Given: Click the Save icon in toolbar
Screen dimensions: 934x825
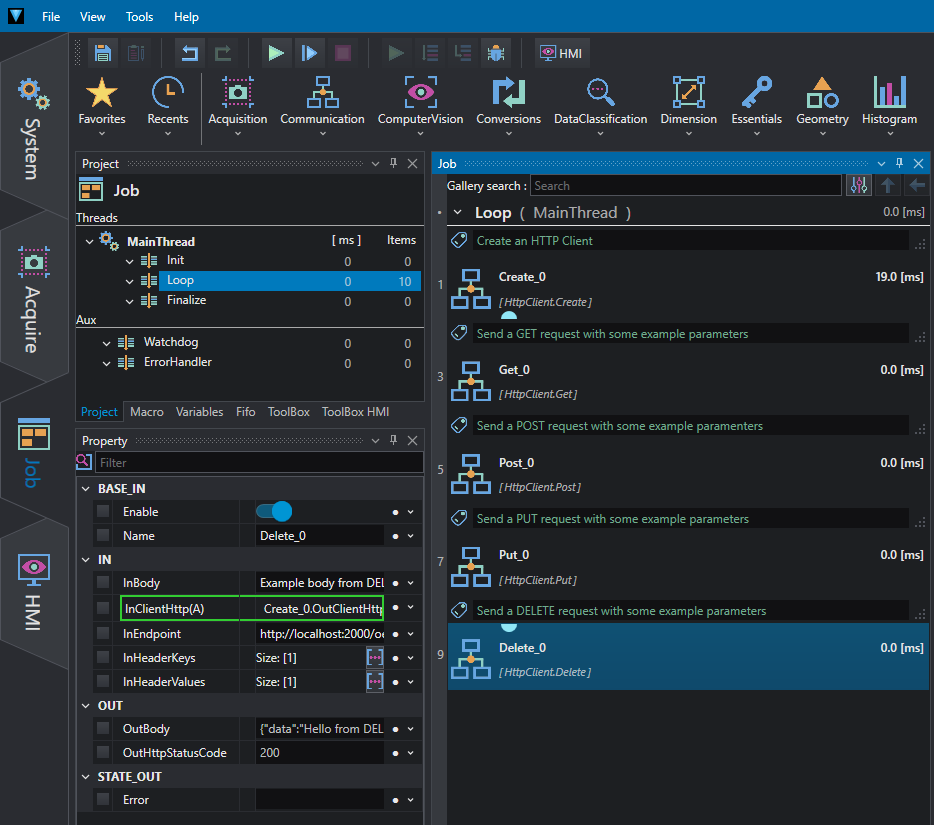Looking at the screenshot, I should 103,53.
